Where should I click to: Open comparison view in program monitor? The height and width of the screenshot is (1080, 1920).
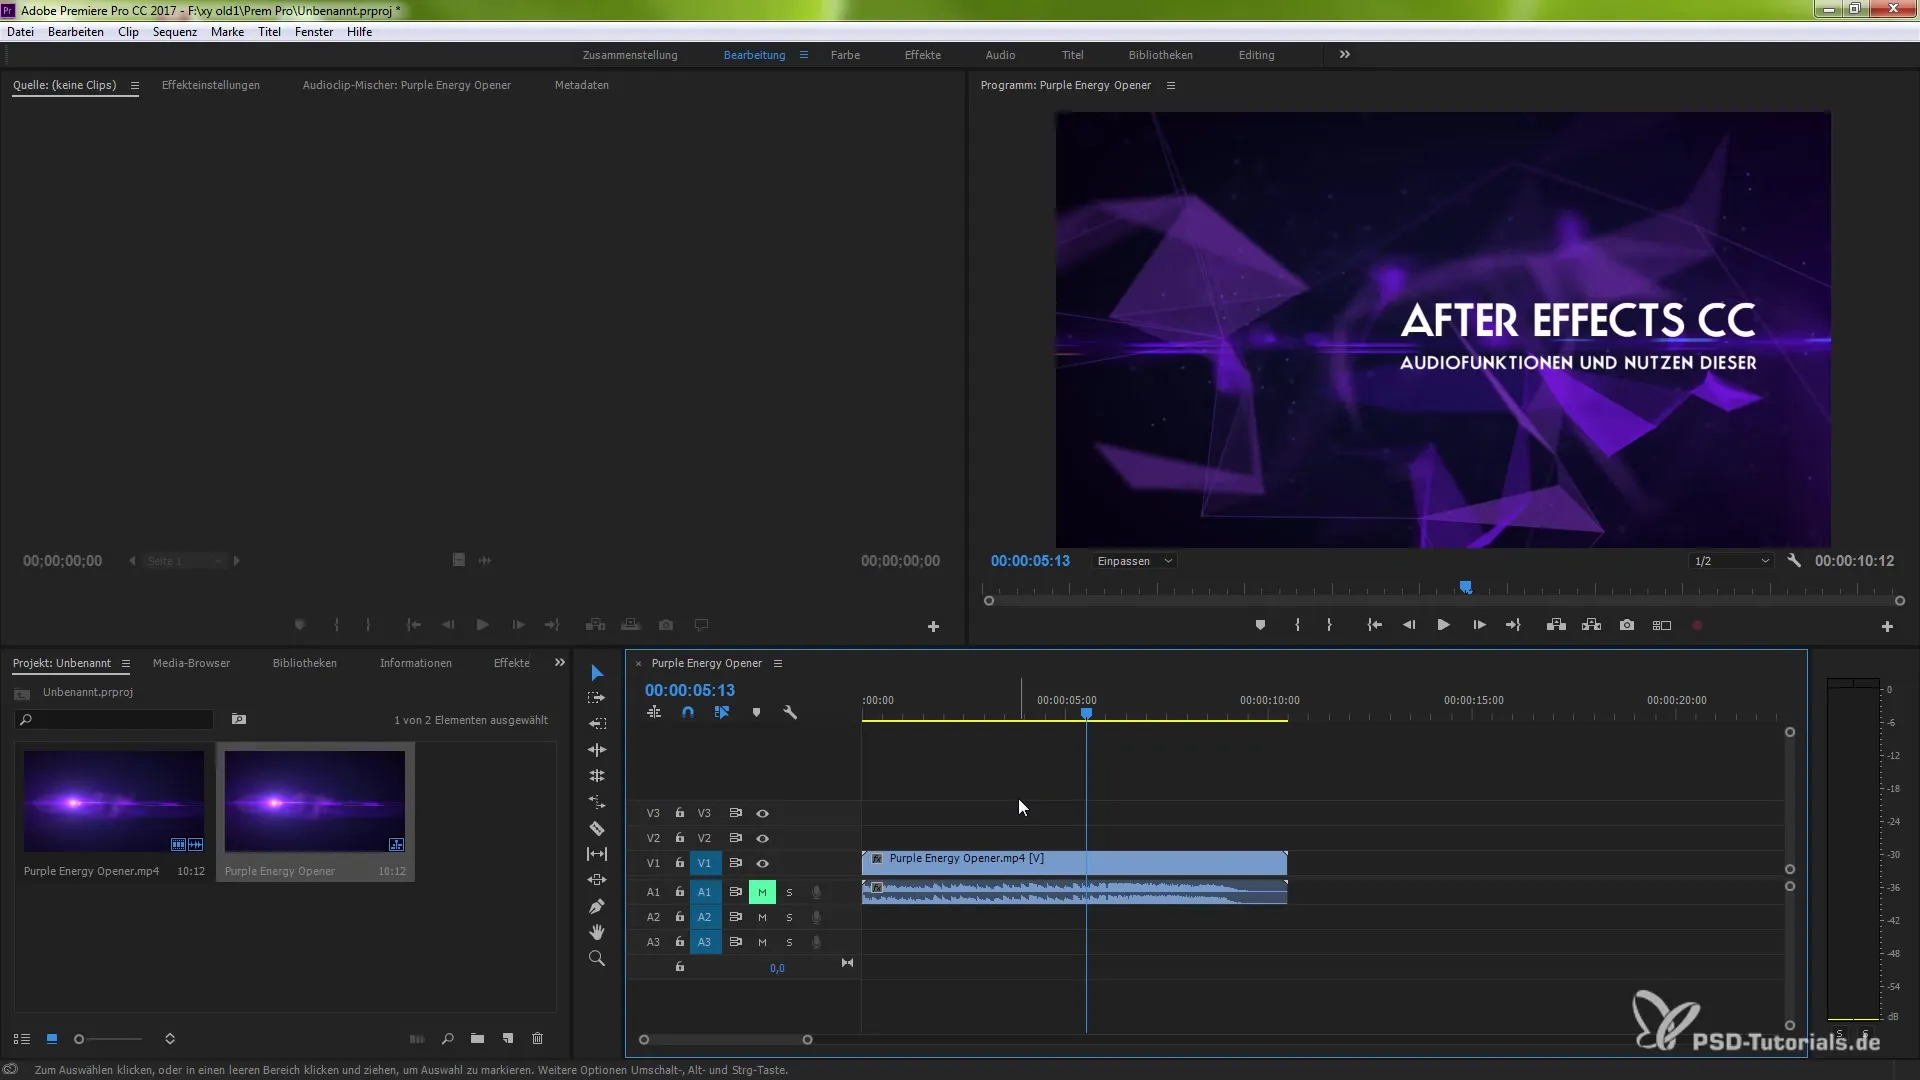point(1662,625)
